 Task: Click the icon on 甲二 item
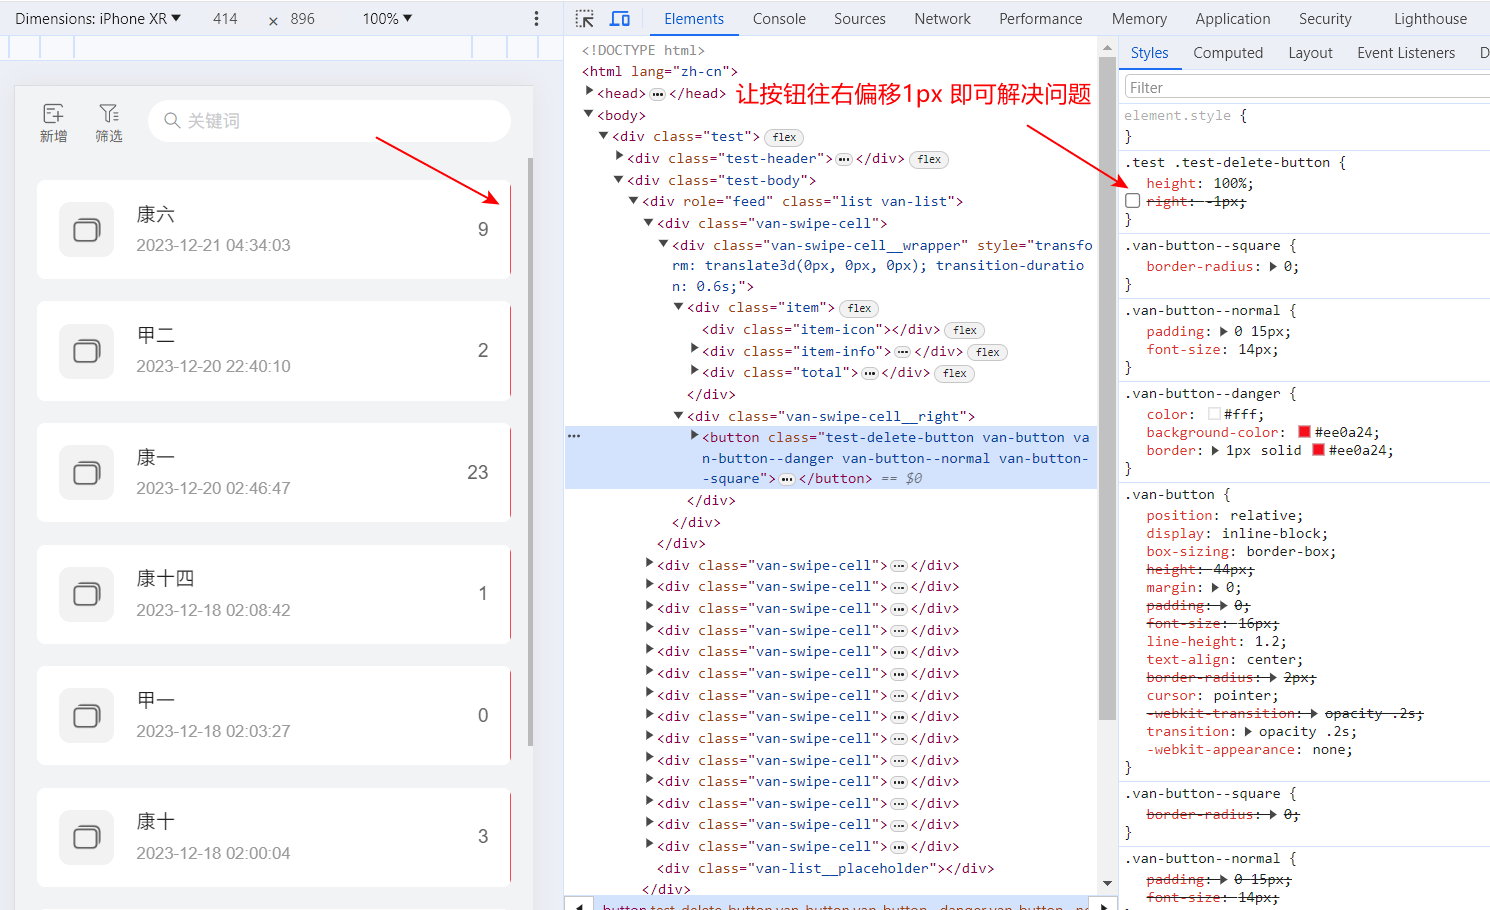pos(87,351)
